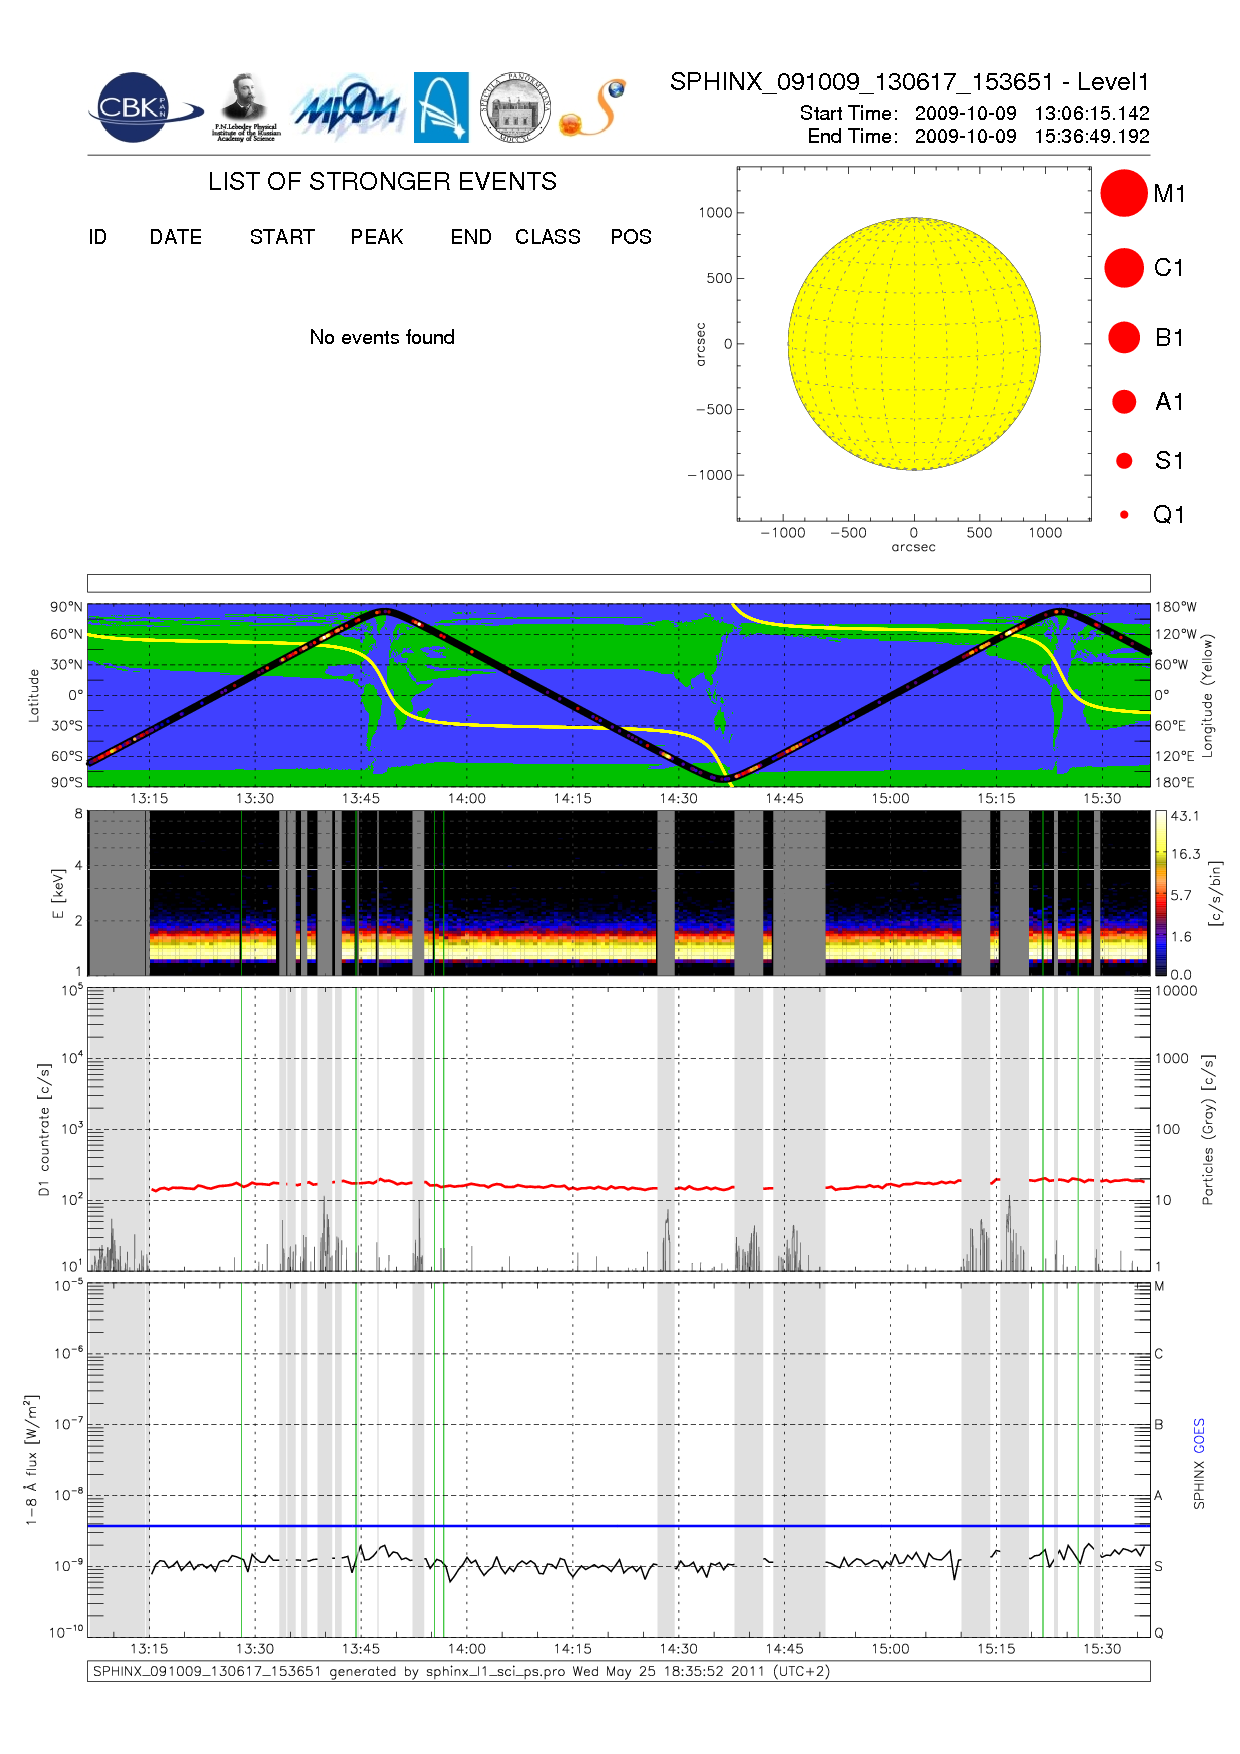The image size is (1240, 1754).
Task: Click the 180°W longitude label
Action: tap(1175, 607)
